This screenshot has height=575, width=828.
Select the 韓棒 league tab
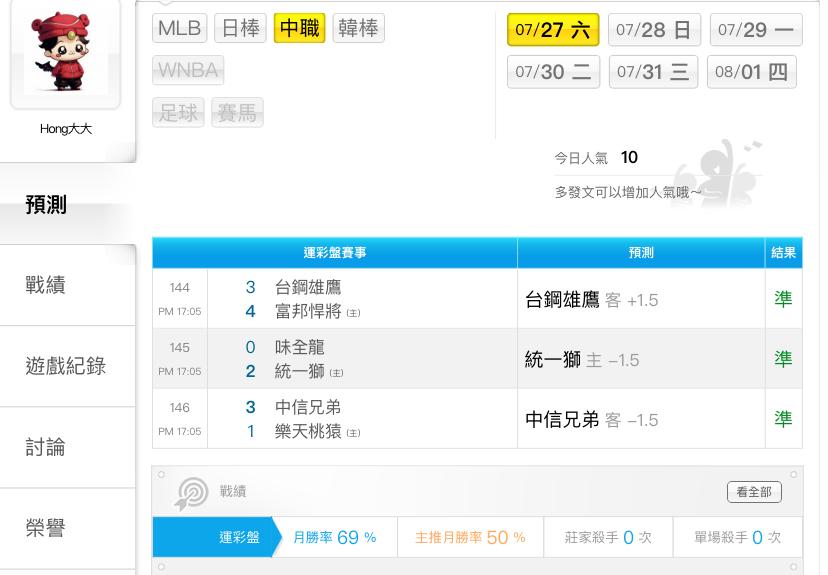pos(359,29)
